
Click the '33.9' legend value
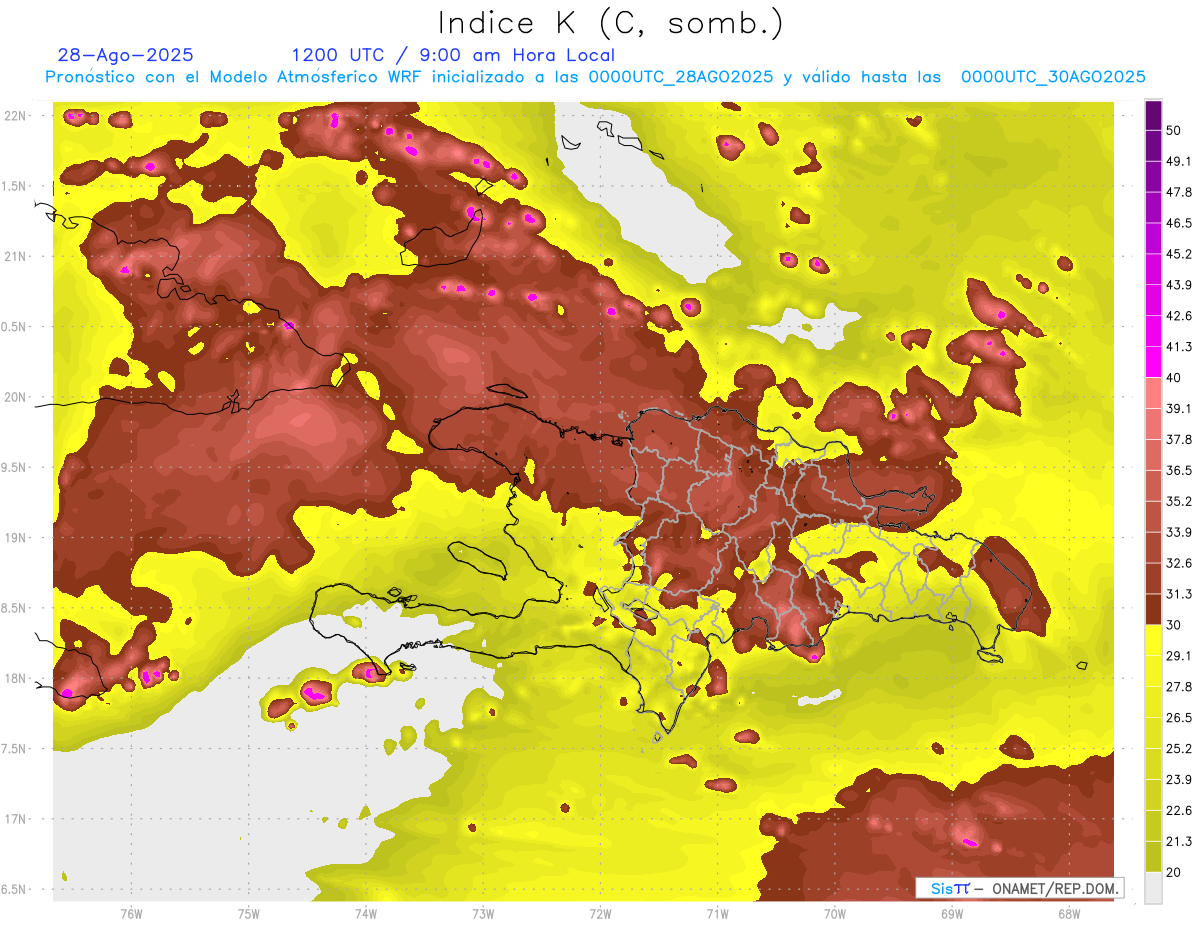pyautogui.click(x=1179, y=532)
